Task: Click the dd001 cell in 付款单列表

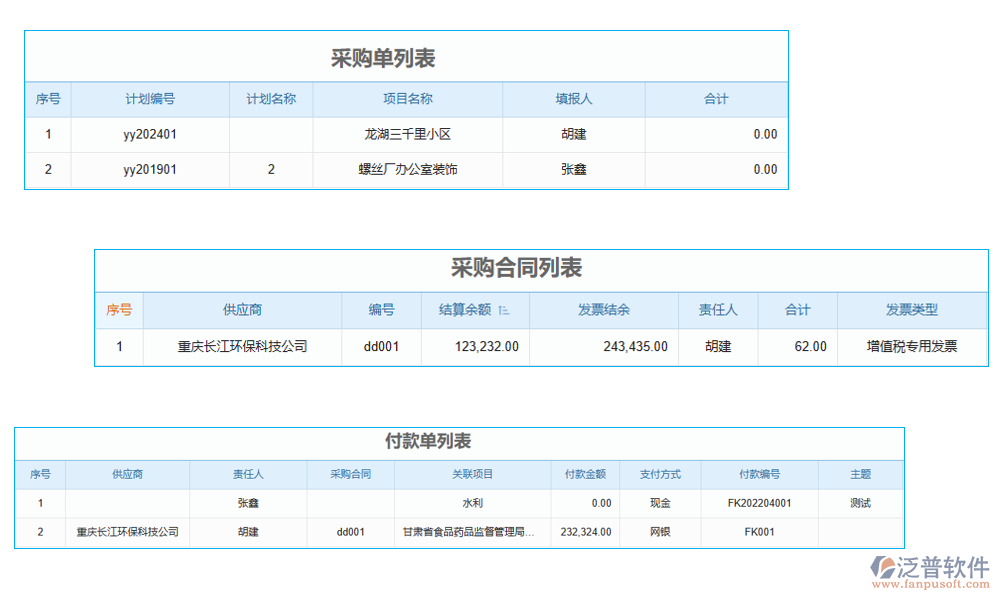Action: tap(351, 532)
